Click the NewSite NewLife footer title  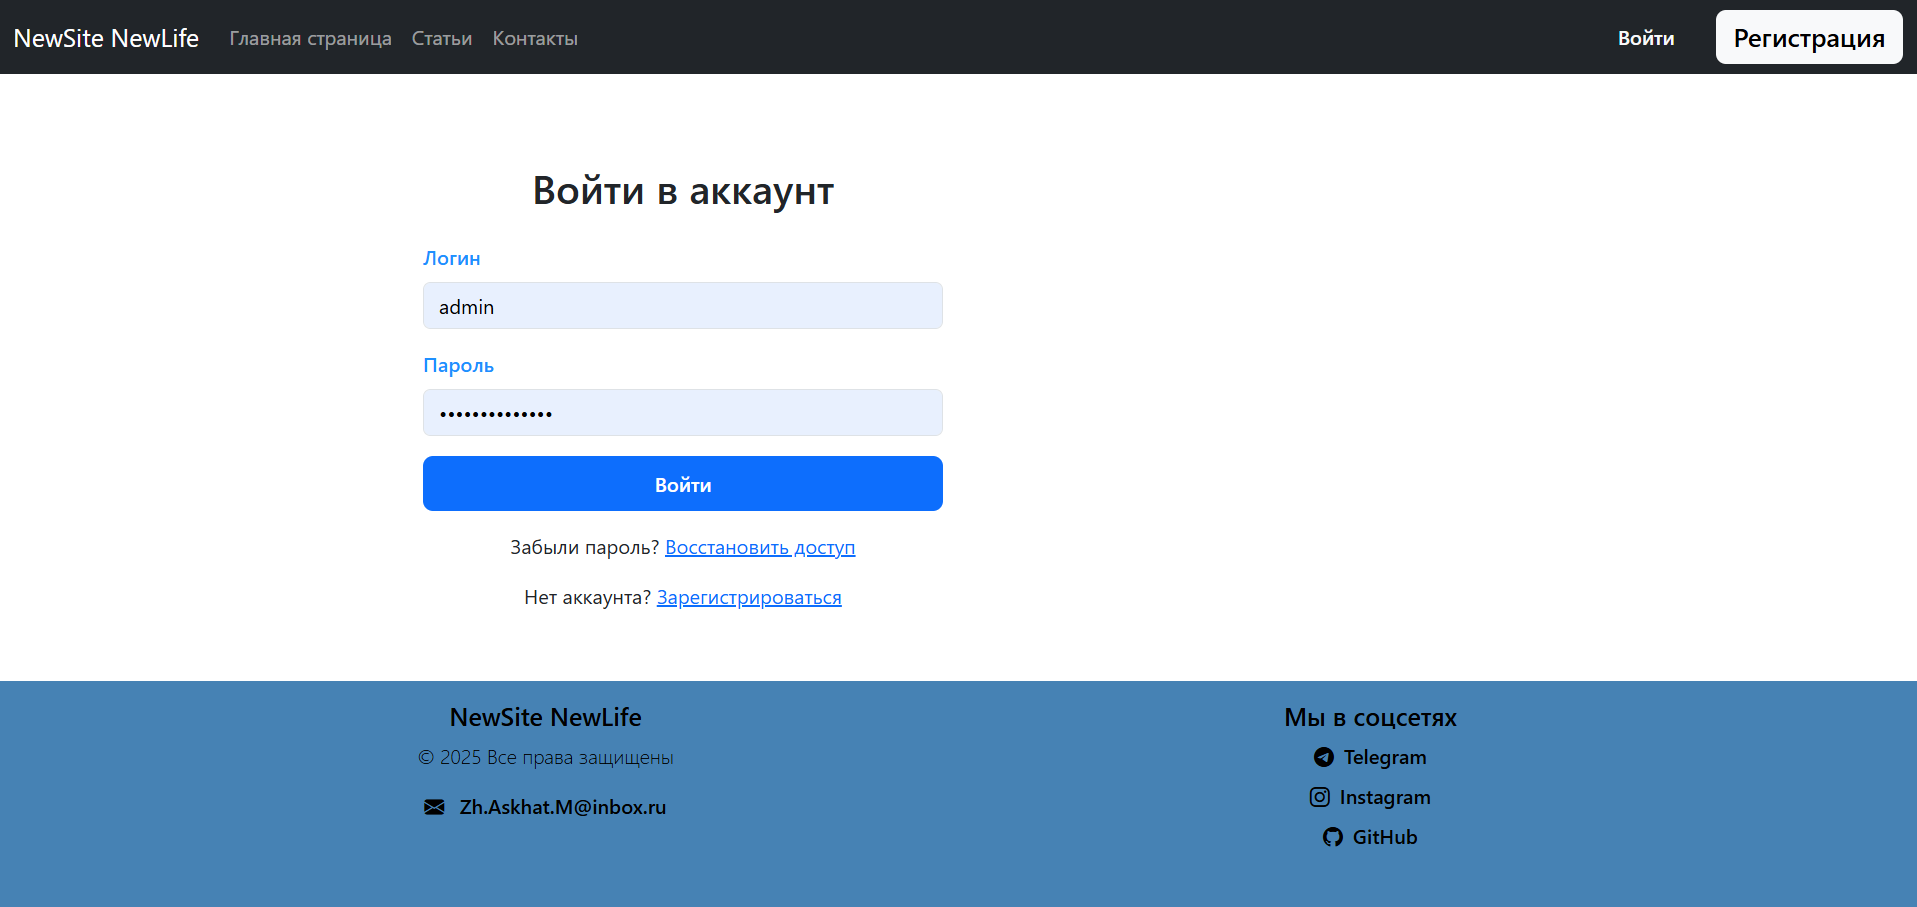point(545,717)
